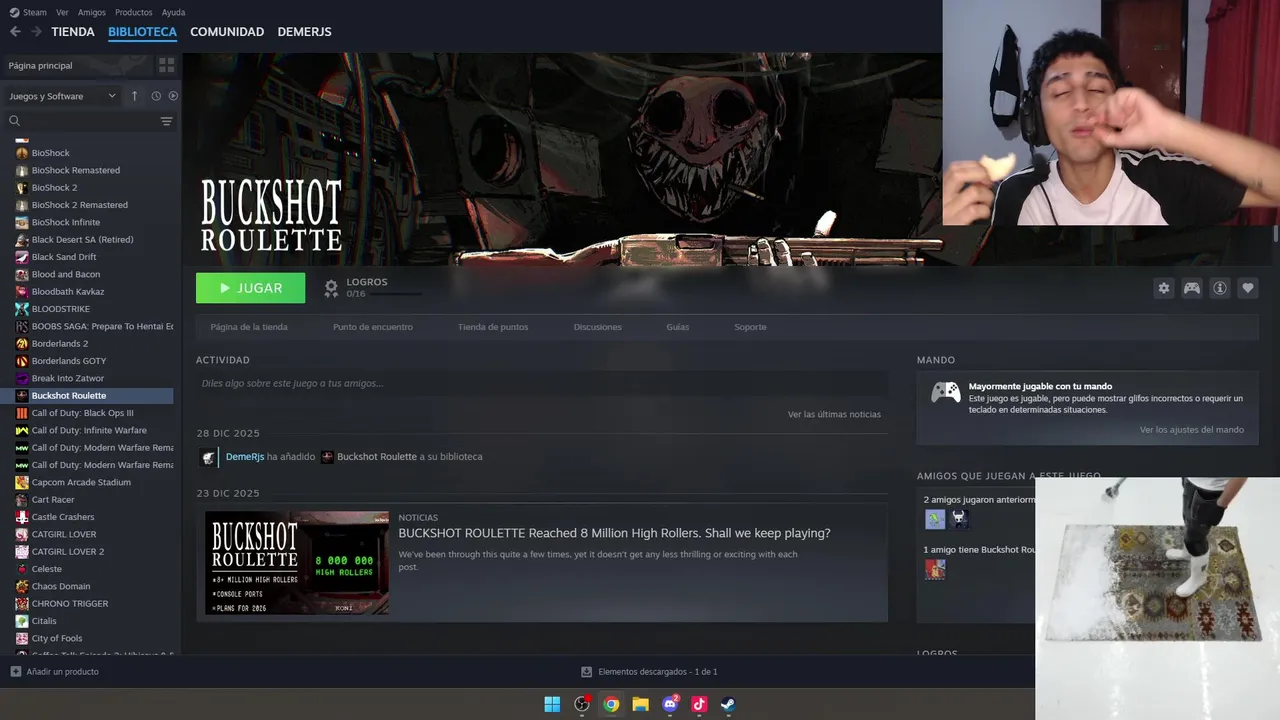
Task: Open DEMERJS profile tab
Action: (304, 32)
